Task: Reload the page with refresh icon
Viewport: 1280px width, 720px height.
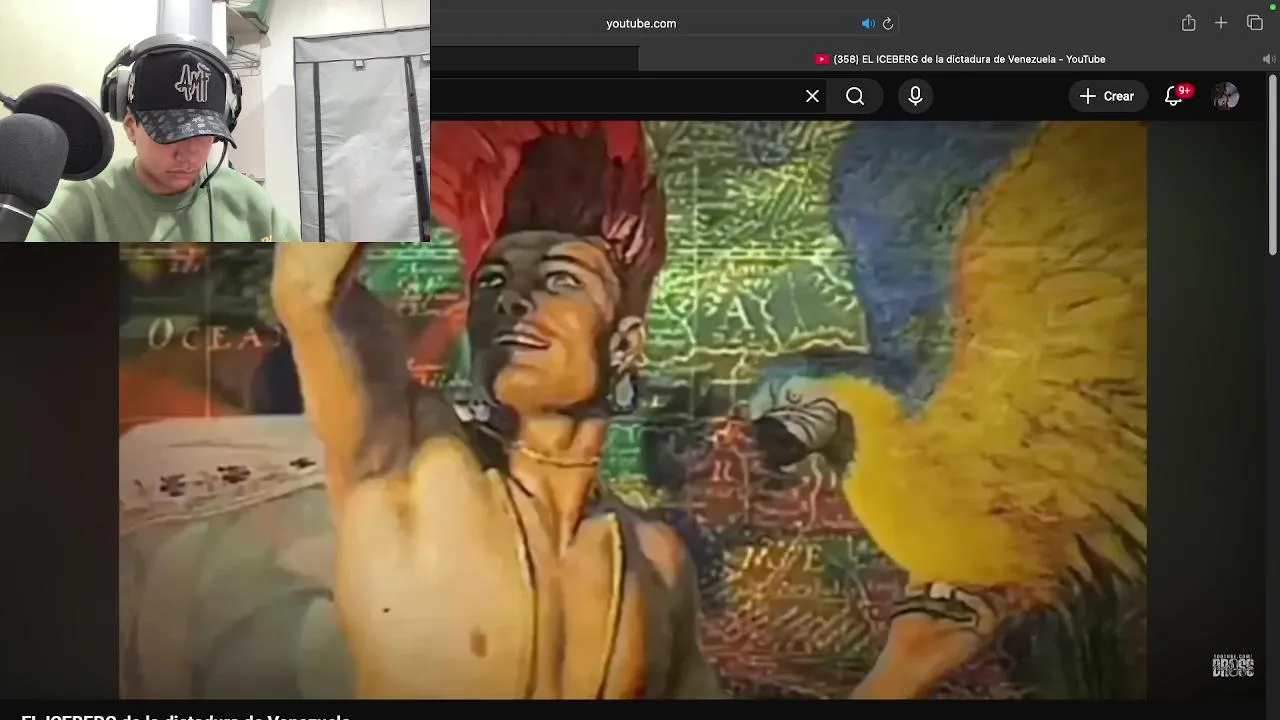Action: point(888,24)
